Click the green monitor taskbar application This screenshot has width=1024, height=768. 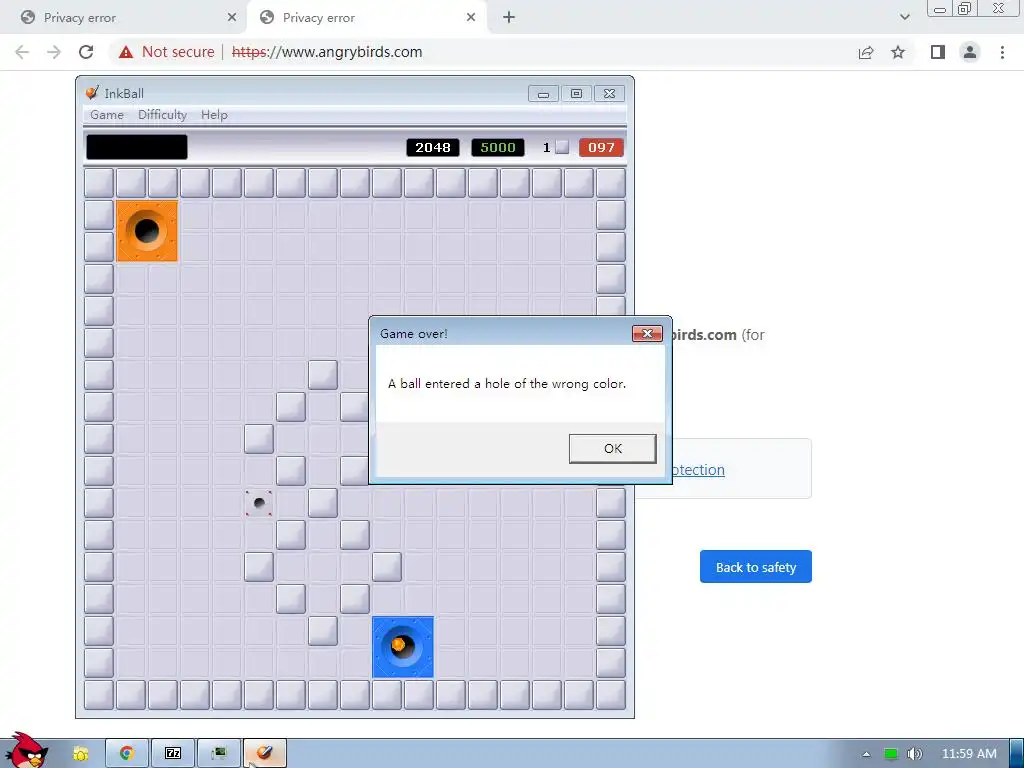(219, 753)
